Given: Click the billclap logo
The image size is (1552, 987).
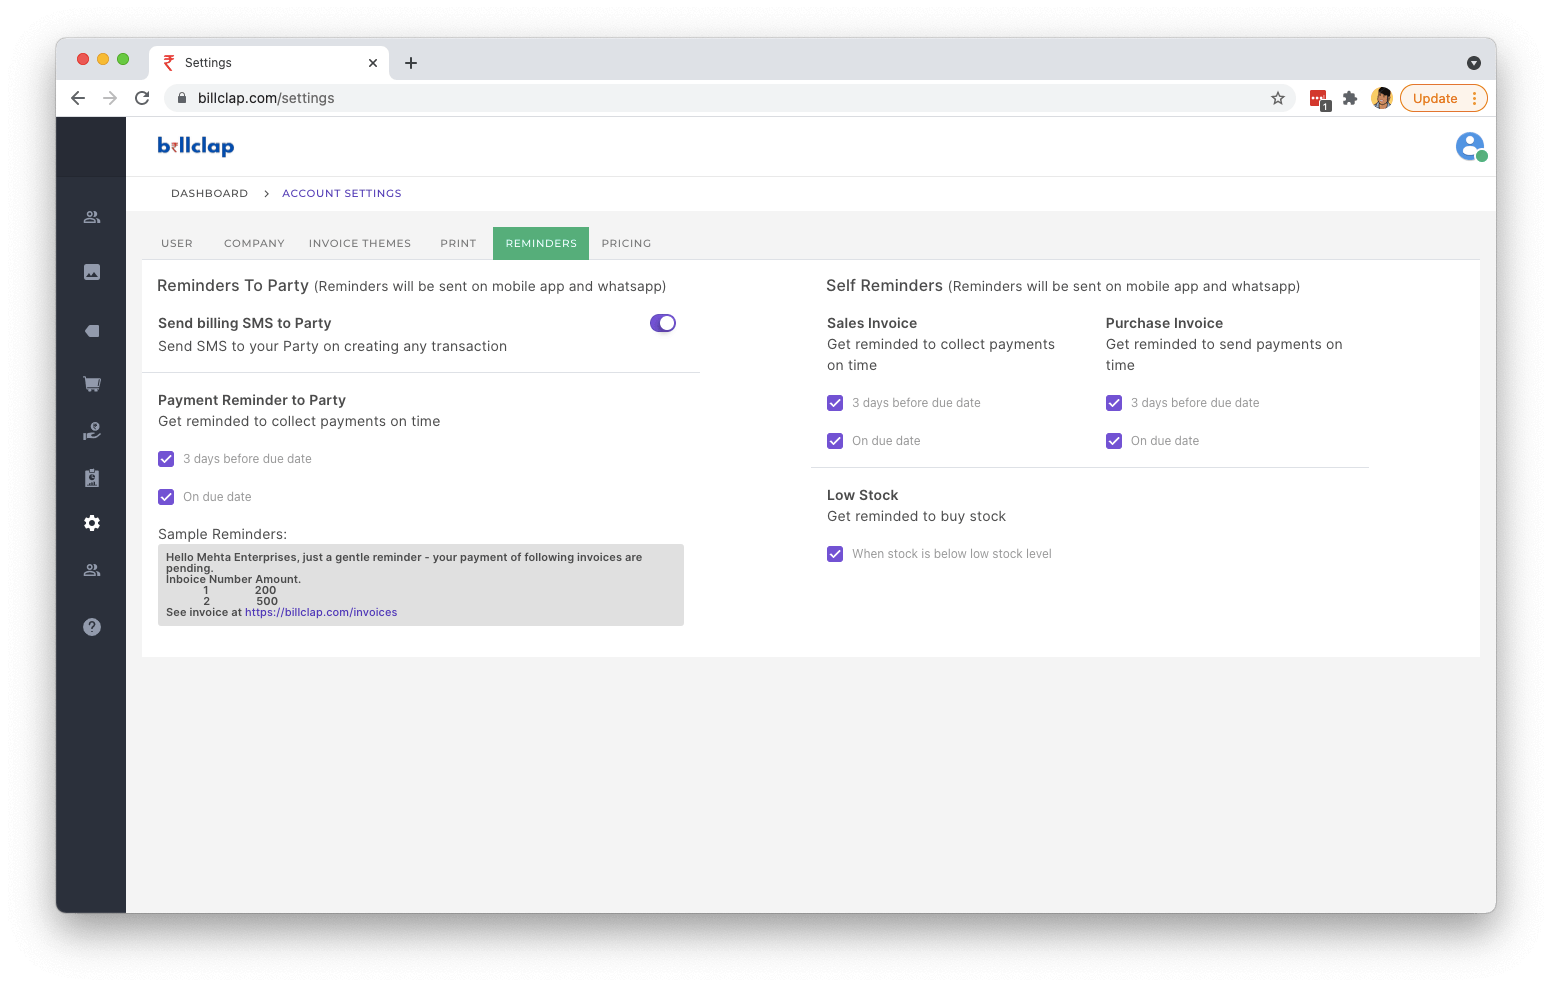Looking at the screenshot, I should 196,146.
